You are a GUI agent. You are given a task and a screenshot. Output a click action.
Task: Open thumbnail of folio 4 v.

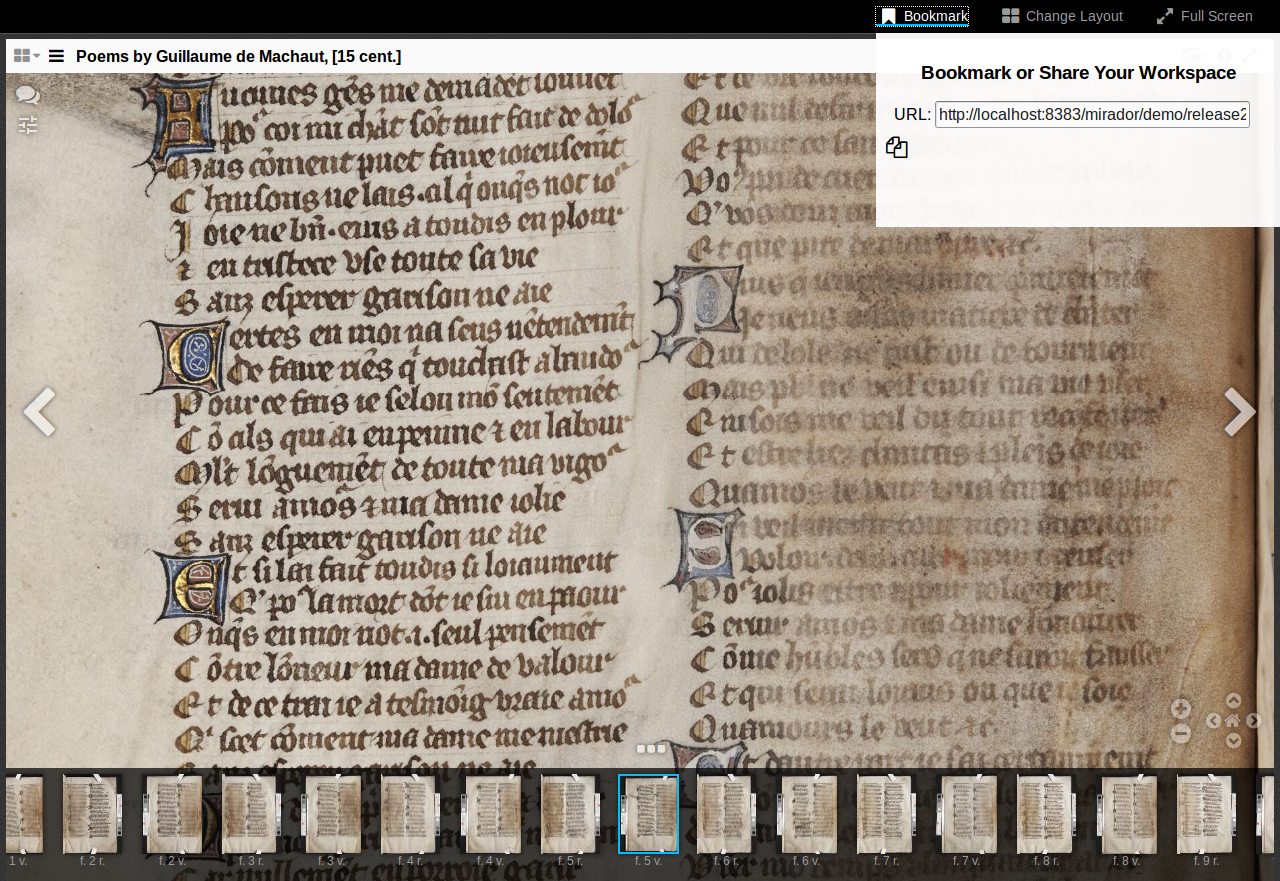490,814
